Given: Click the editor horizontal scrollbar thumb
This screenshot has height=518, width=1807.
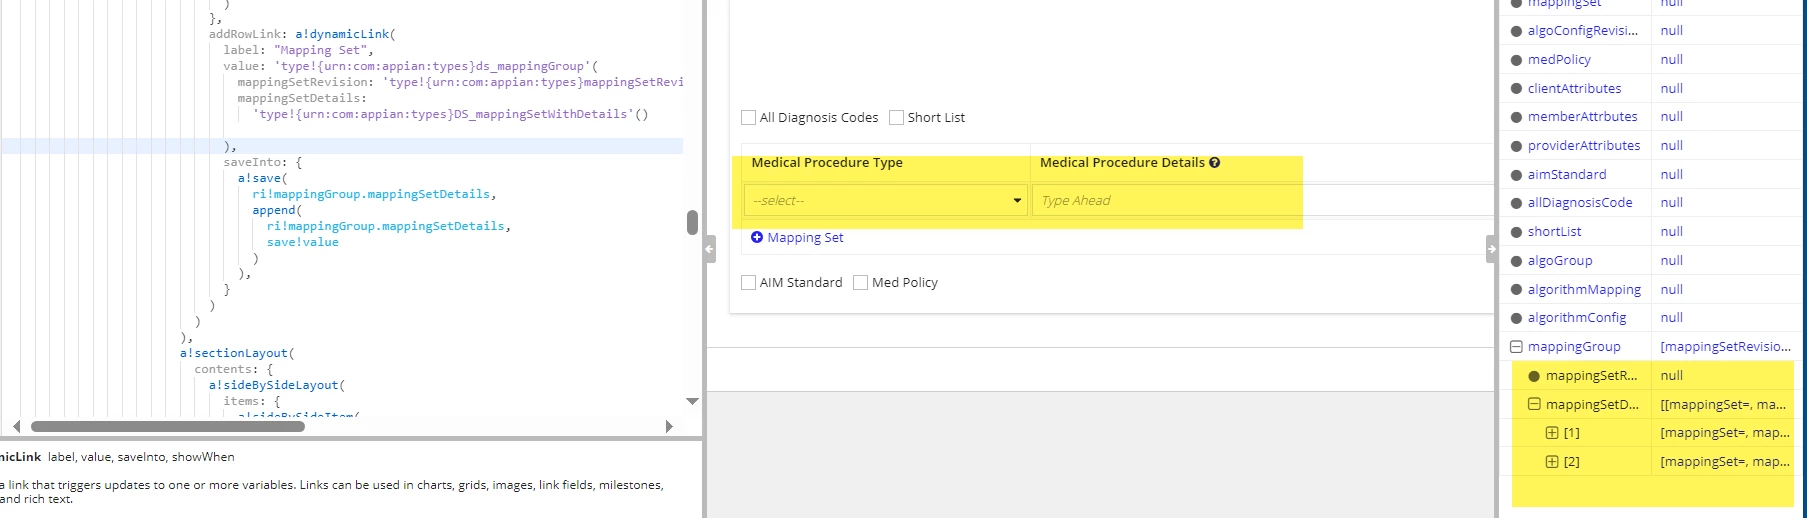Looking at the screenshot, I should 167,426.
